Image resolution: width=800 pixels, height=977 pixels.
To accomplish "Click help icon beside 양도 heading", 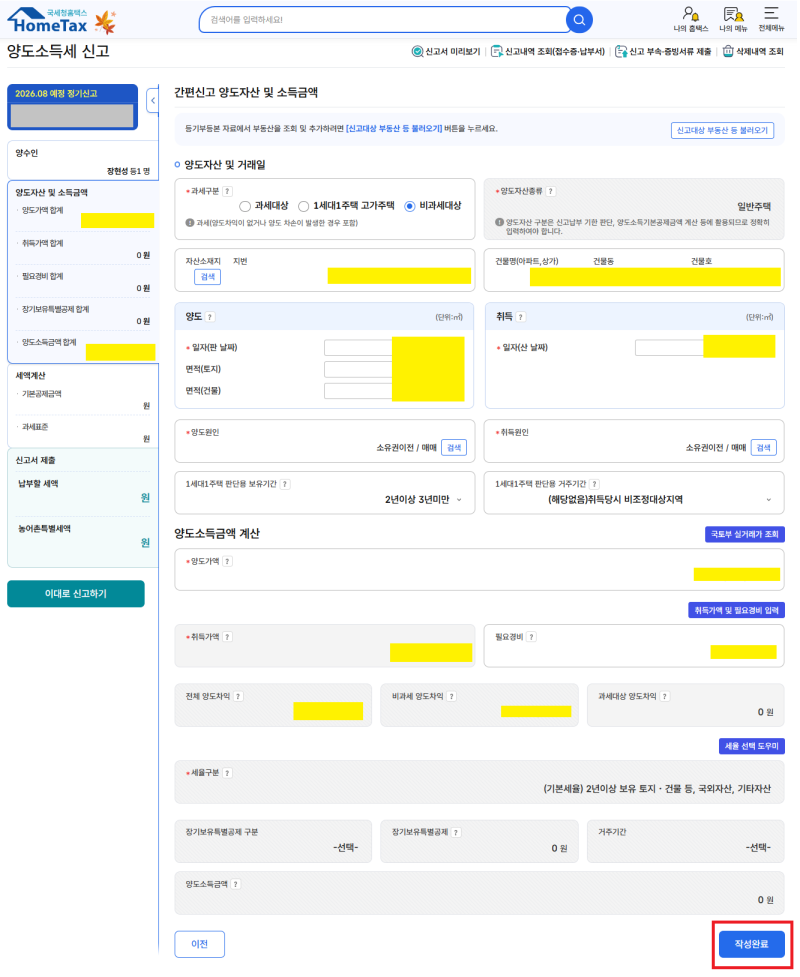I will (x=210, y=317).
